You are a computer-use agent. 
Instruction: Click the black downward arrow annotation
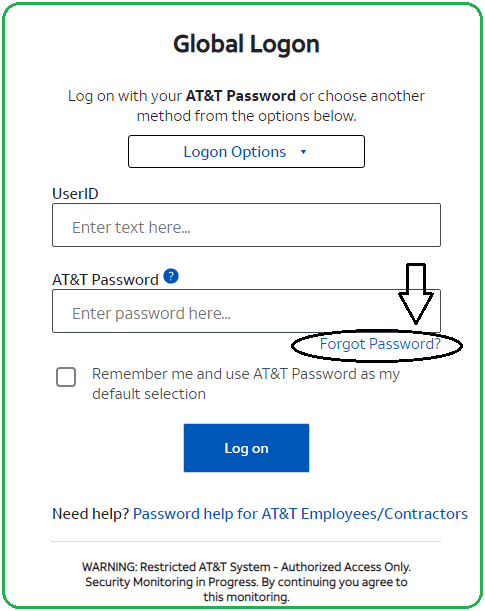pos(416,294)
